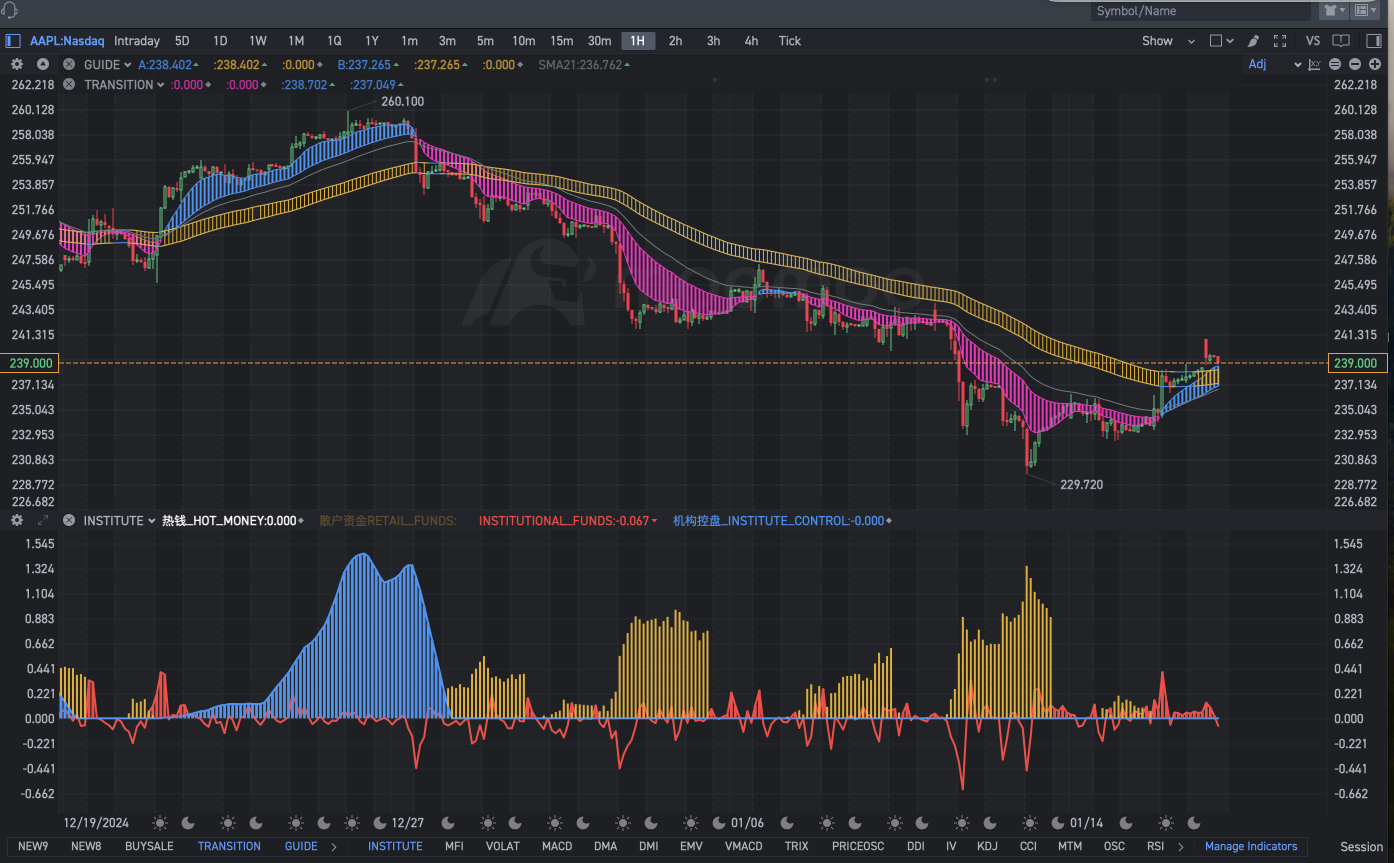Switch to 30m timeframe

click(x=600, y=41)
